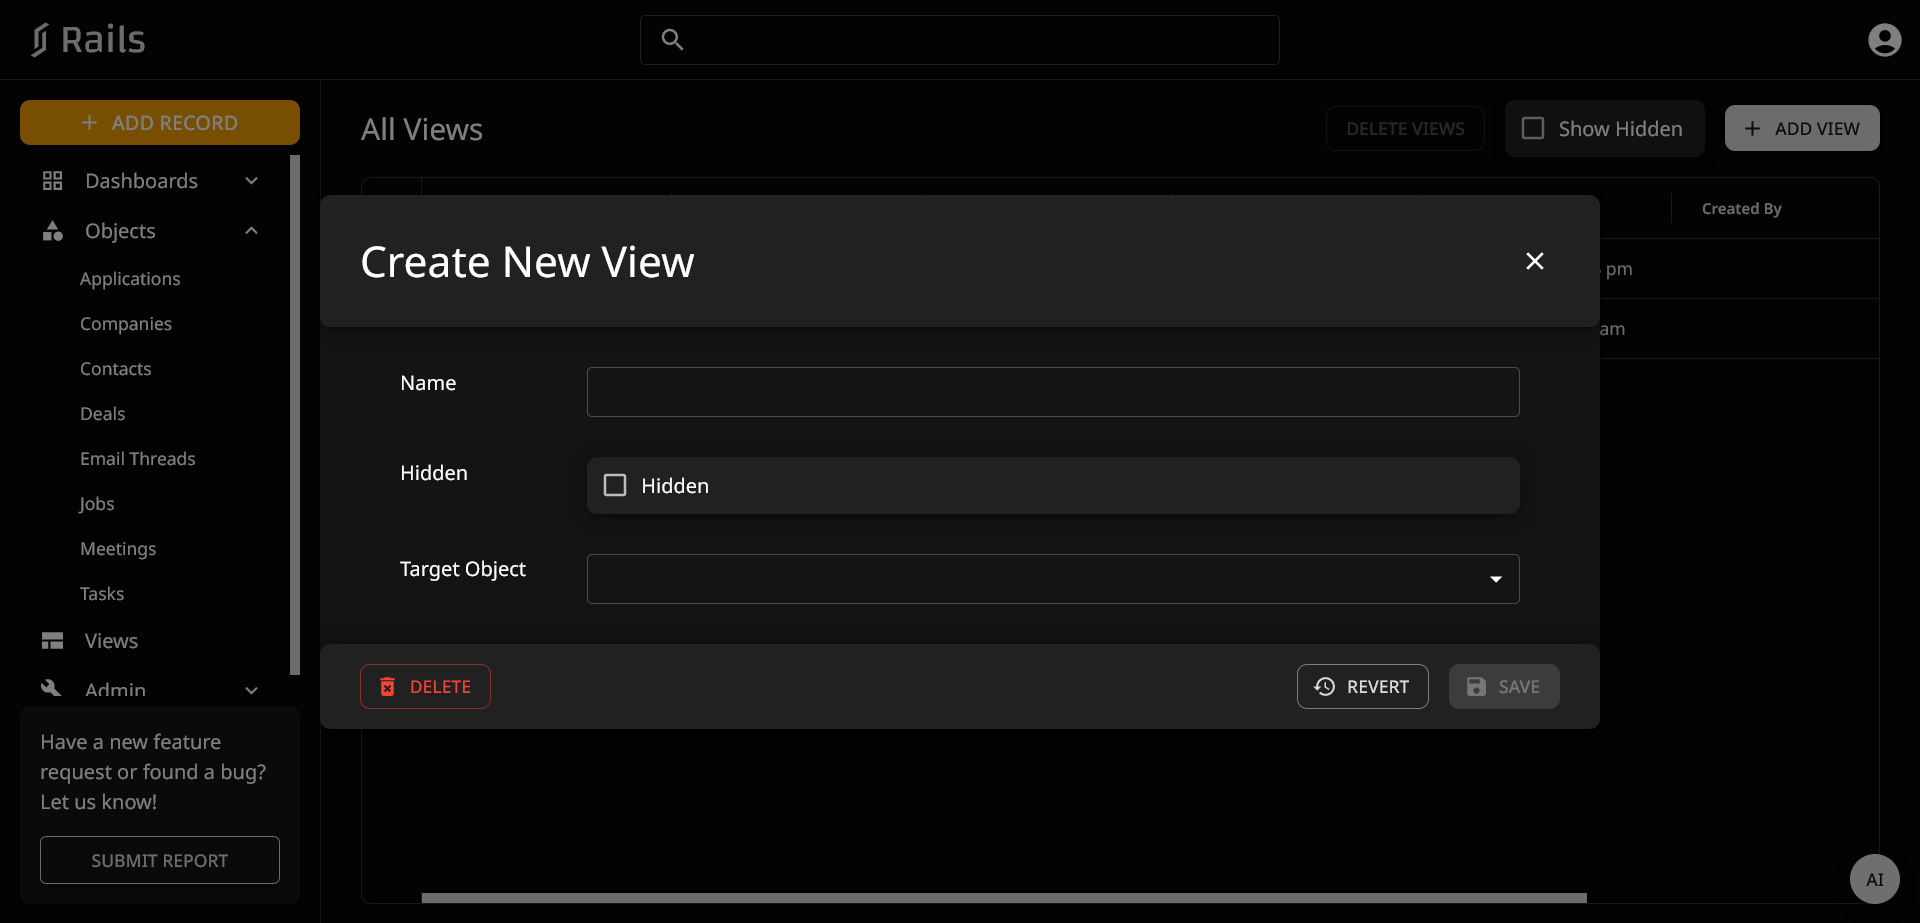Click the Views table icon
1920x923 pixels.
tap(52, 641)
